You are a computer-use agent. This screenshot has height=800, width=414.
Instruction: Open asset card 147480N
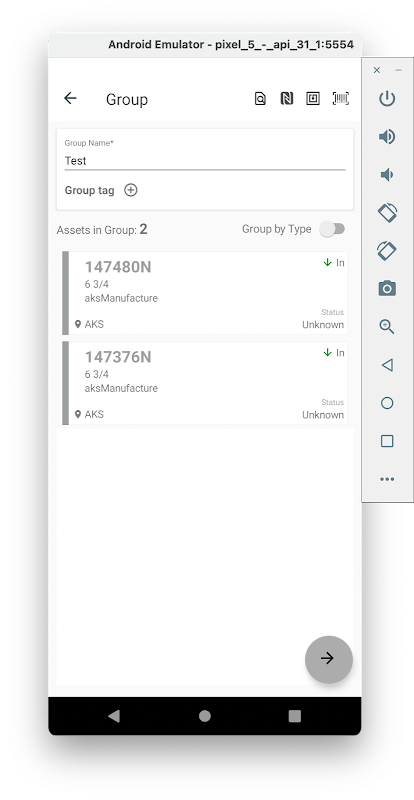[205, 293]
